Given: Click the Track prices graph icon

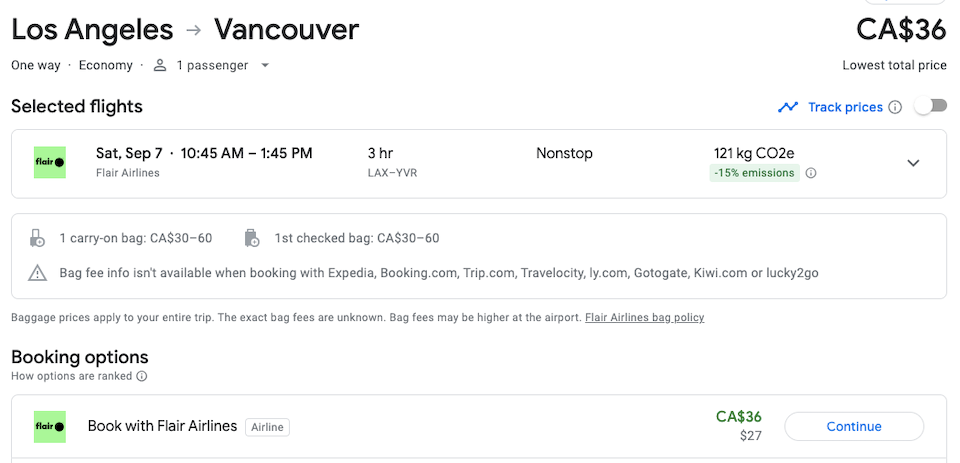Looking at the screenshot, I should [787, 107].
